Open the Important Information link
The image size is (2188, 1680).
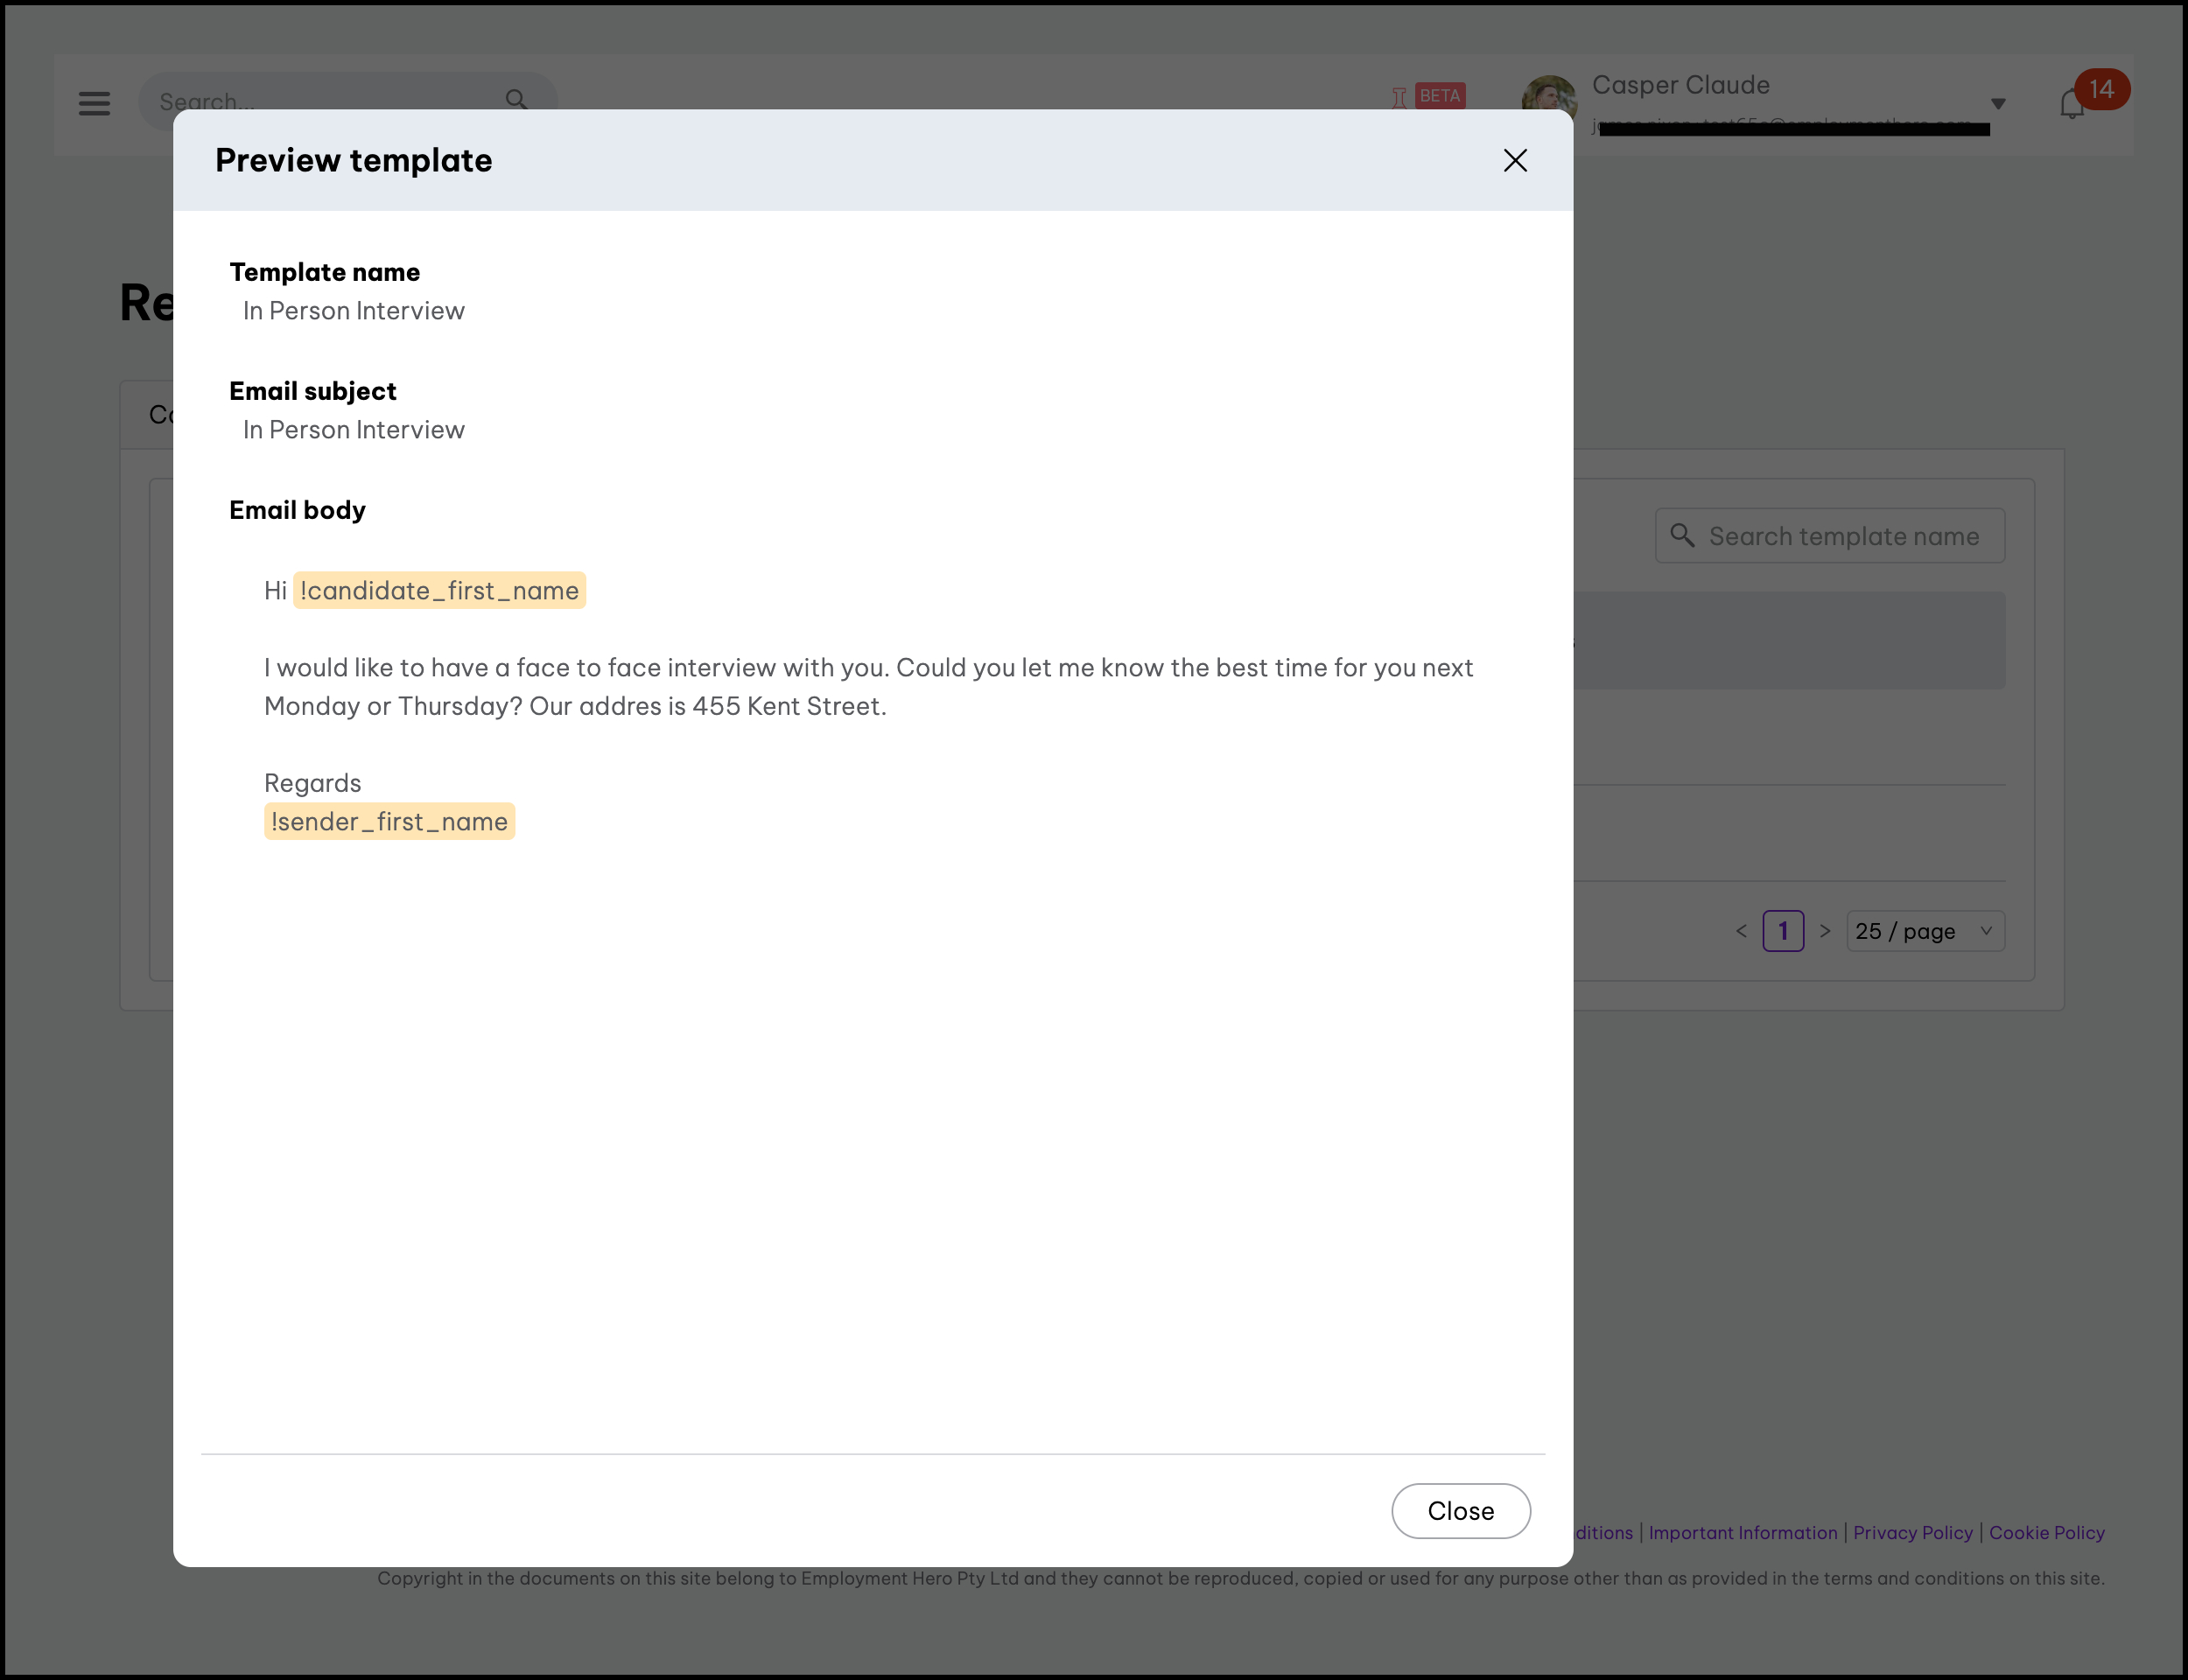(1742, 1533)
